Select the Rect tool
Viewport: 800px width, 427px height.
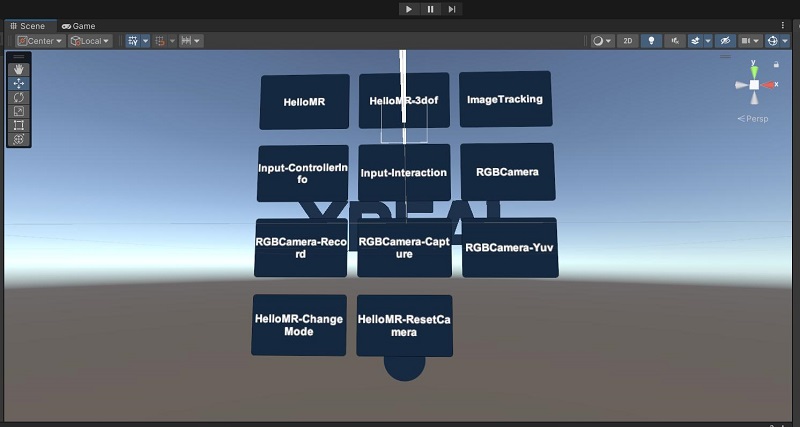coord(19,126)
